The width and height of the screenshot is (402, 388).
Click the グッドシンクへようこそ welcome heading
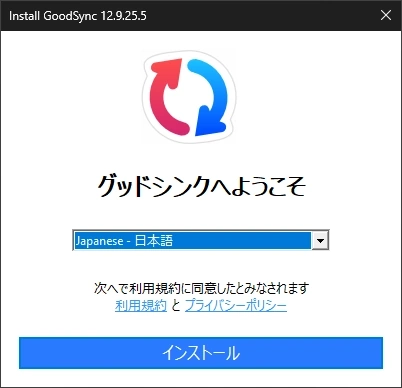click(201, 186)
